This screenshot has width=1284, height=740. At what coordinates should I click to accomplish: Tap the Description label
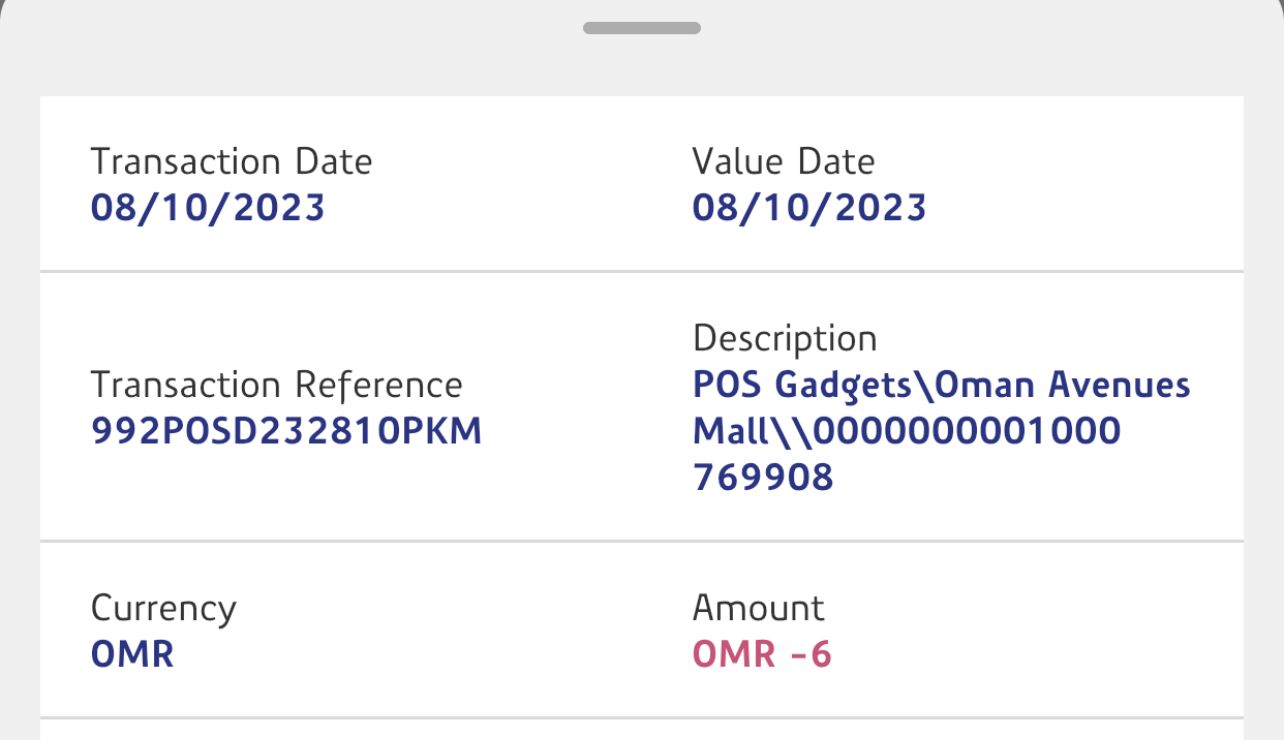point(784,339)
